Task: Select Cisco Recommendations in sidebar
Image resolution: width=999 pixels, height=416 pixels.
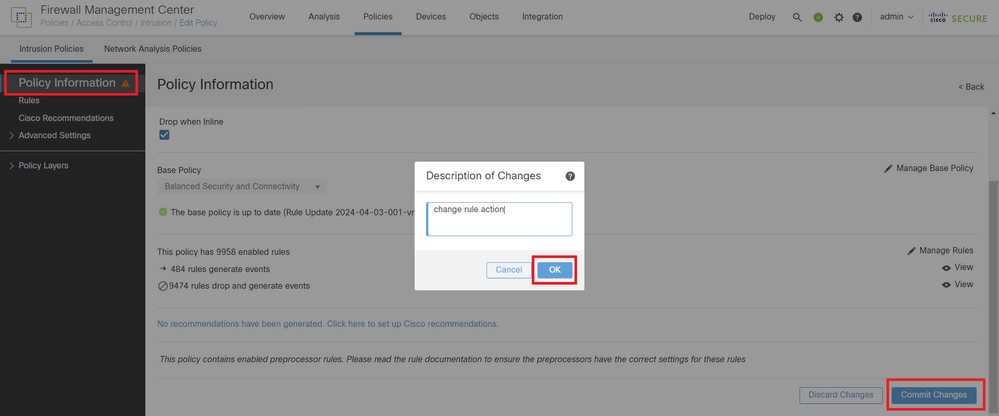Action: (66, 118)
